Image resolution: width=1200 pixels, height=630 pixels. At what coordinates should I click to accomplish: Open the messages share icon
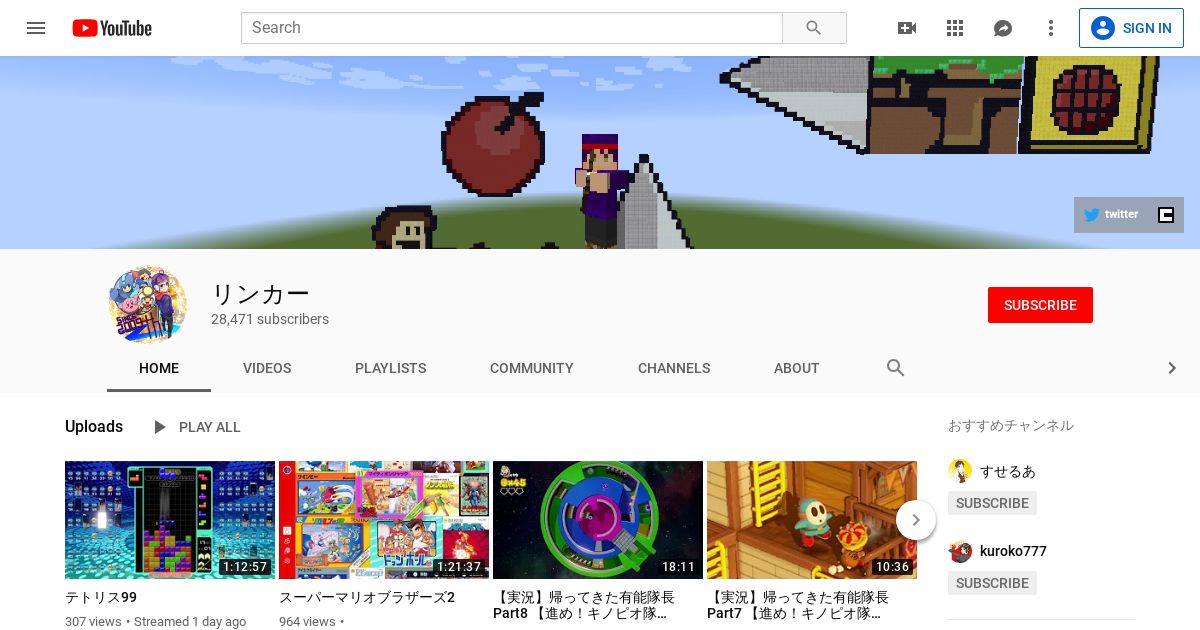point(1003,28)
